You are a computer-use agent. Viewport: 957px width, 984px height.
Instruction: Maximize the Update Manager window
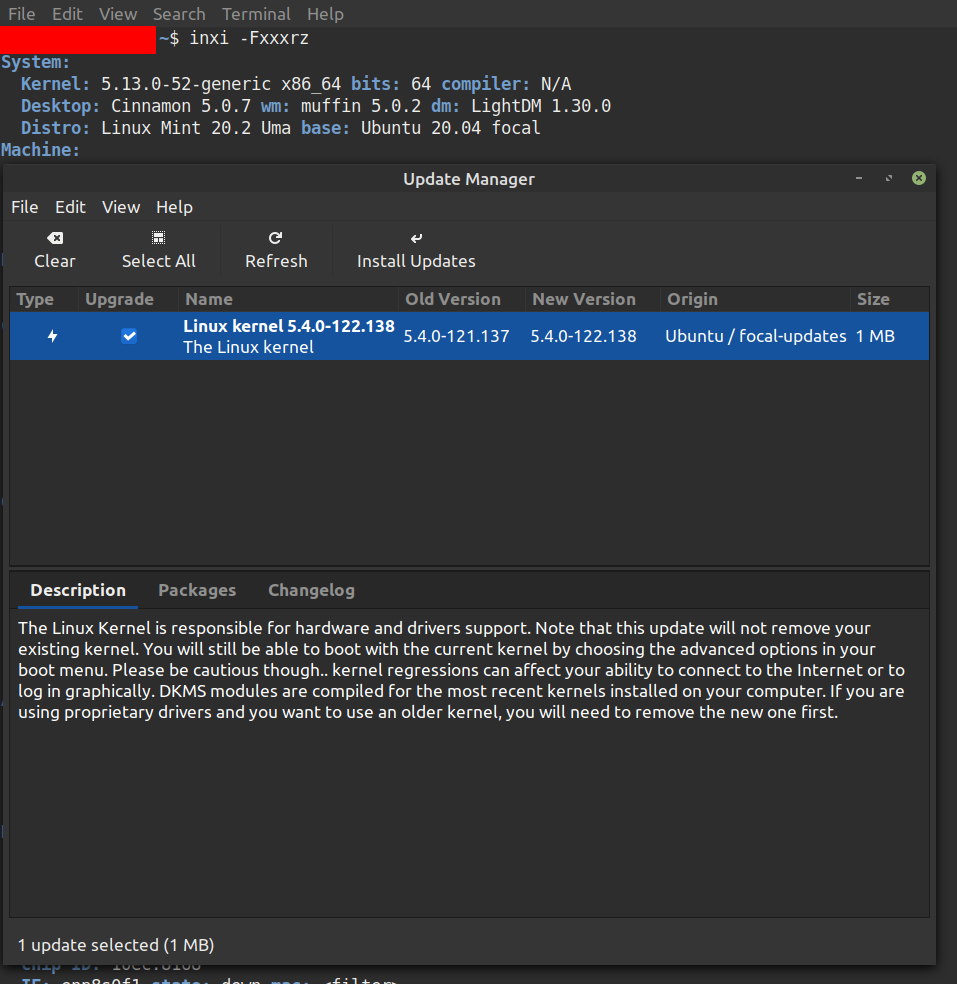(x=889, y=178)
